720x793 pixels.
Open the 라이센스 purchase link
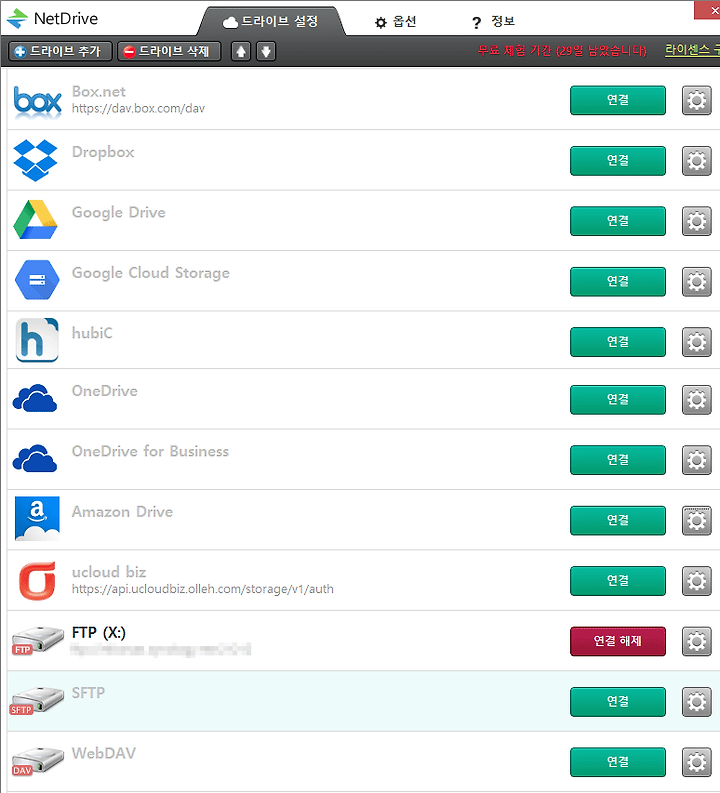click(692, 50)
